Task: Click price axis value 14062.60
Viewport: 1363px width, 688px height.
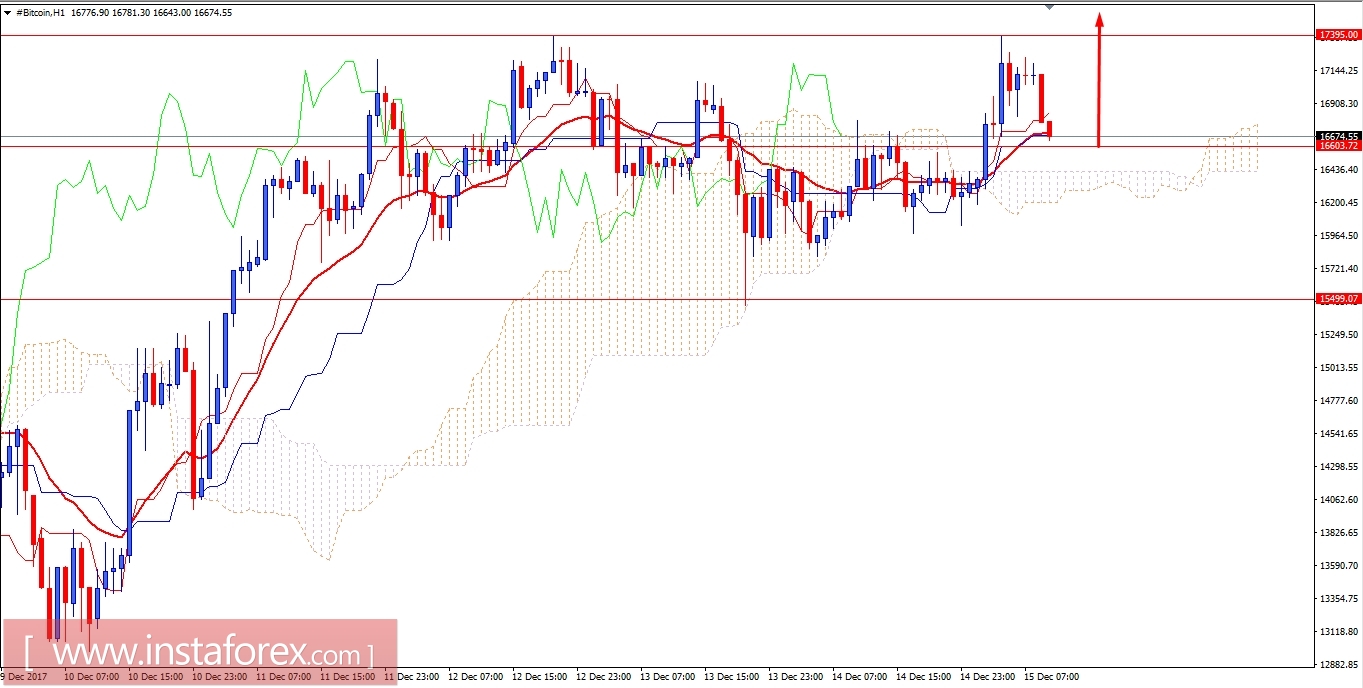Action: [x=1338, y=500]
